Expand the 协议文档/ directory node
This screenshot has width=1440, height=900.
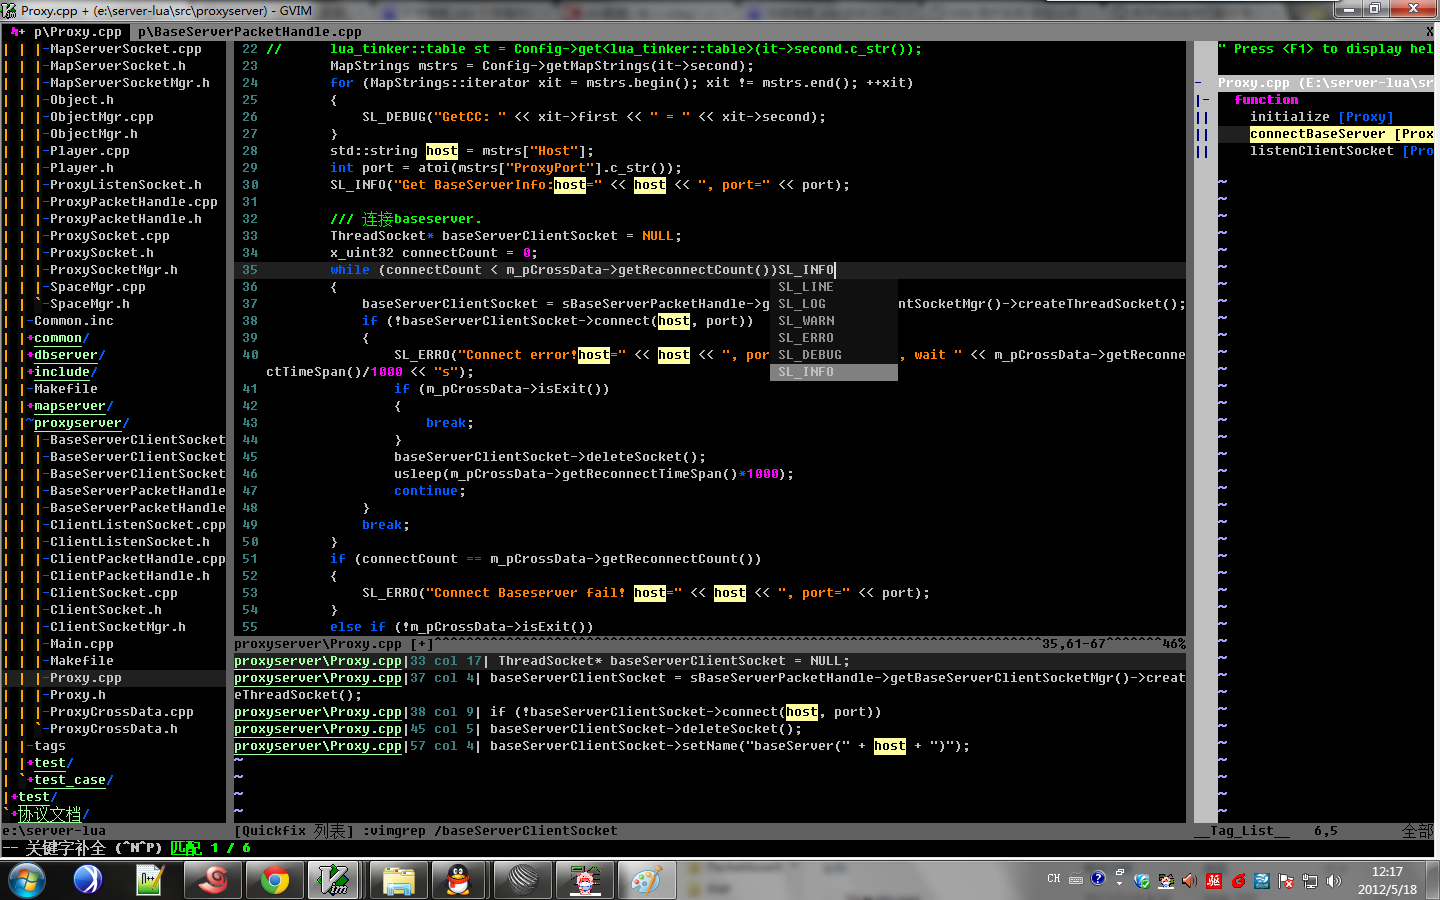click(50, 814)
